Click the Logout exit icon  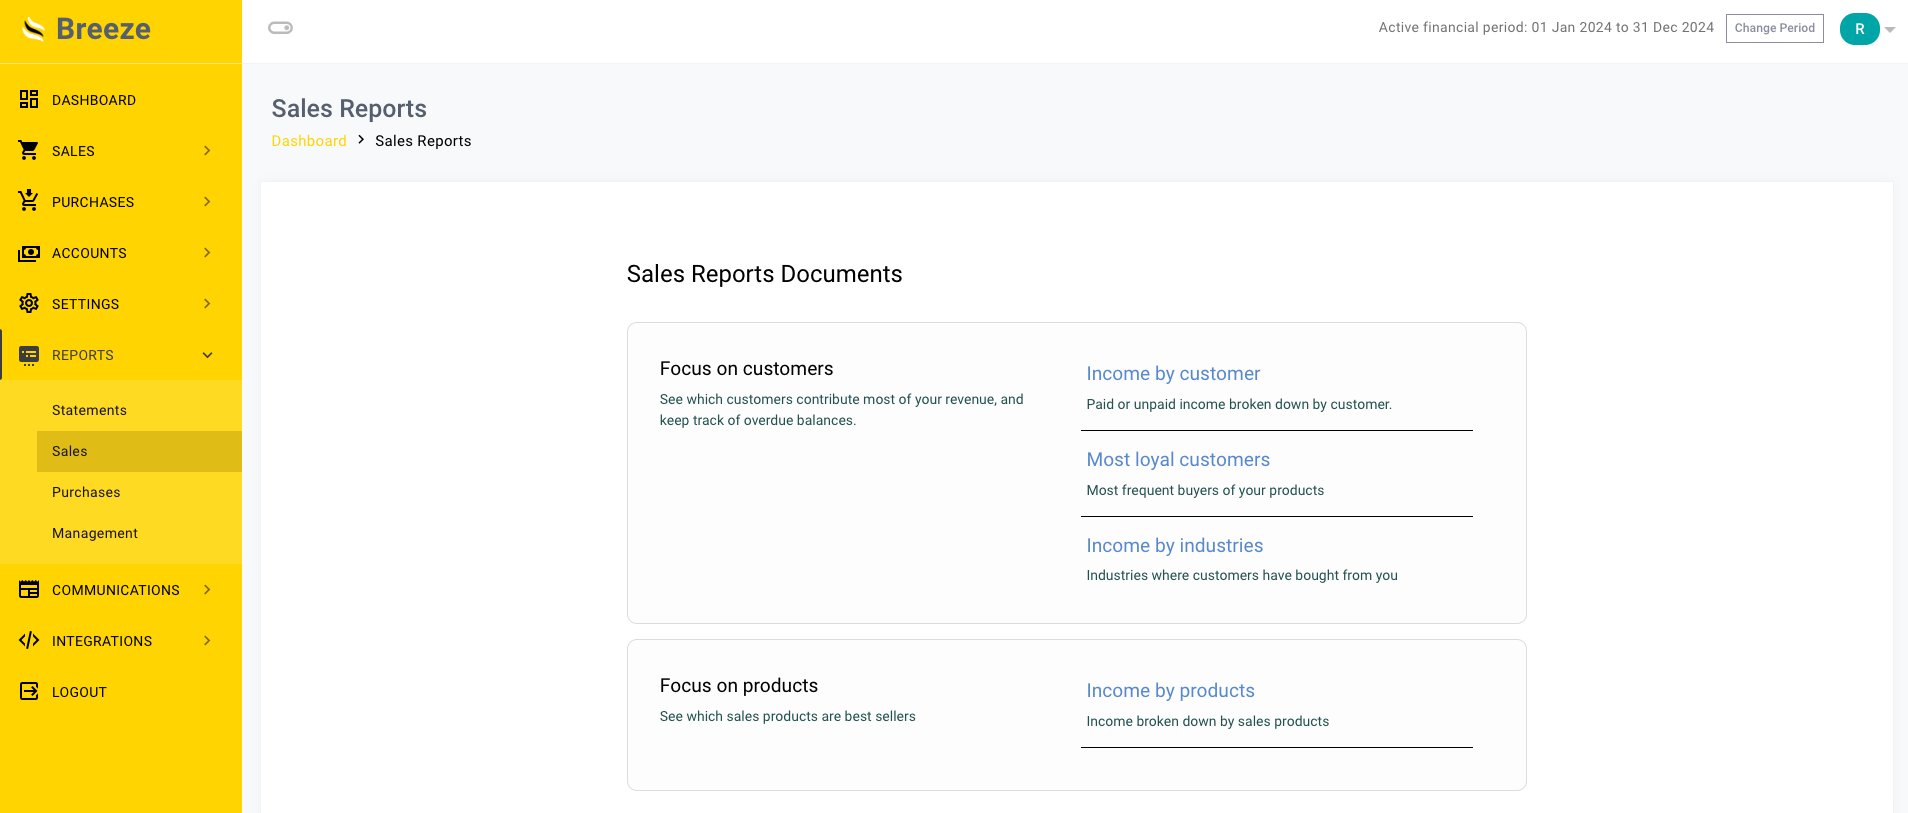coord(29,692)
